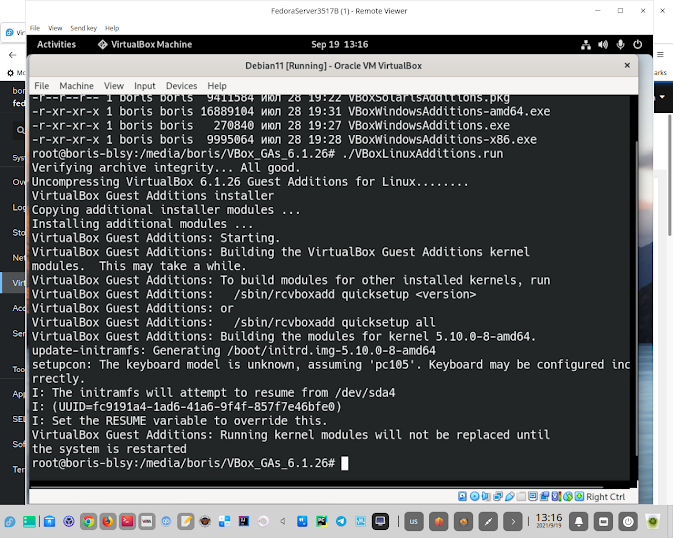Image resolution: width=673 pixels, height=538 pixels.
Task: Click the Right Ctrl host key label
Action: click(606, 497)
